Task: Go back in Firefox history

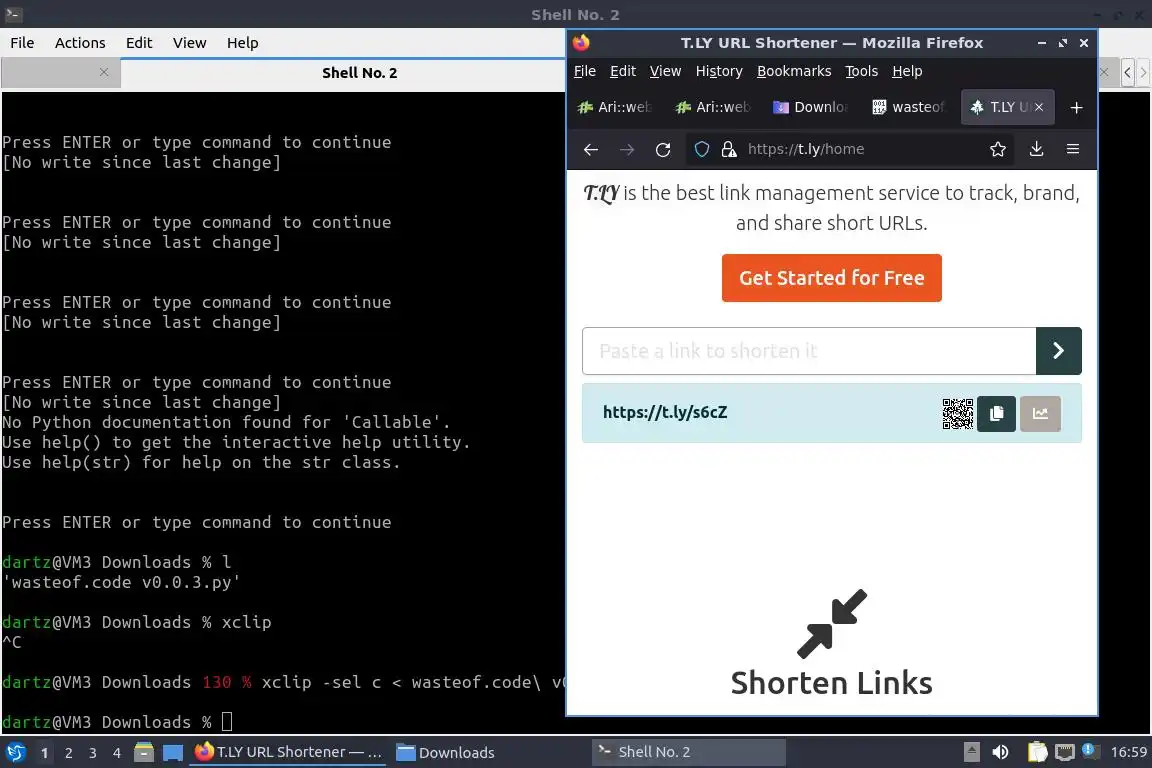Action: (591, 149)
